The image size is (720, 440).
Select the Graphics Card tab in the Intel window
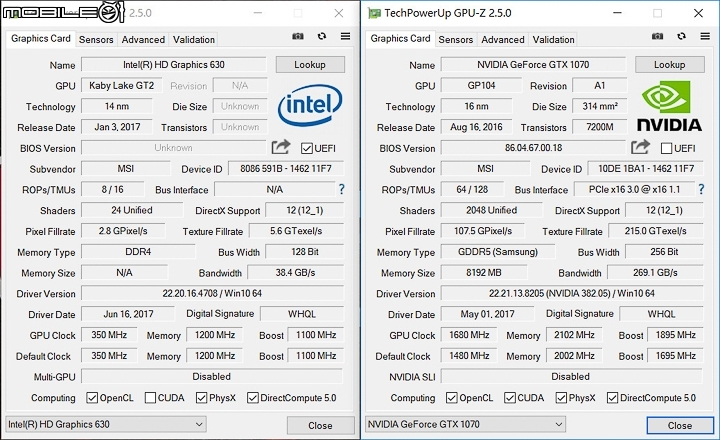40,39
